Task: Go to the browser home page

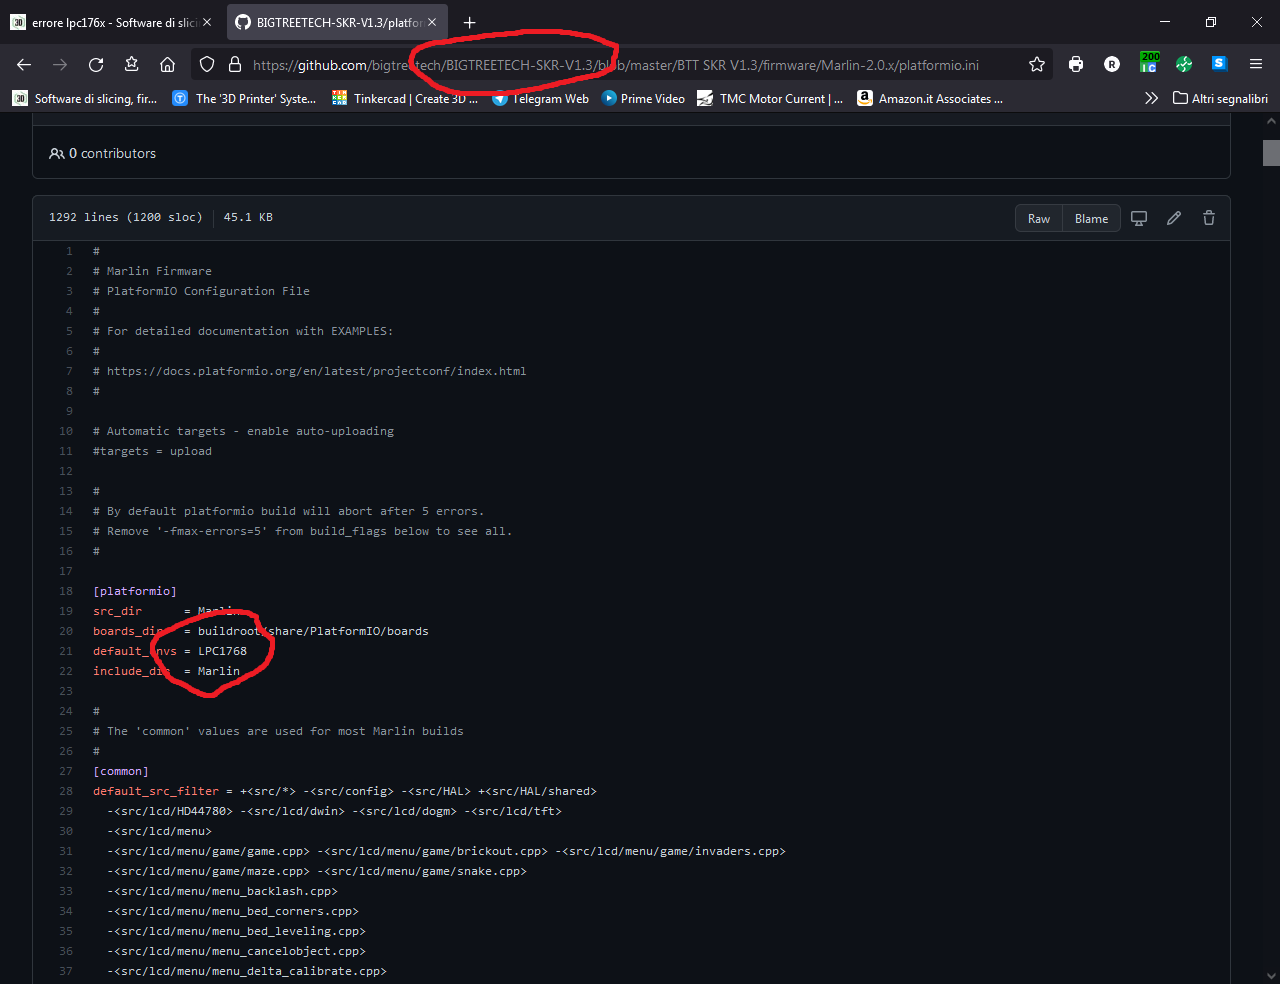Action: [167, 65]
